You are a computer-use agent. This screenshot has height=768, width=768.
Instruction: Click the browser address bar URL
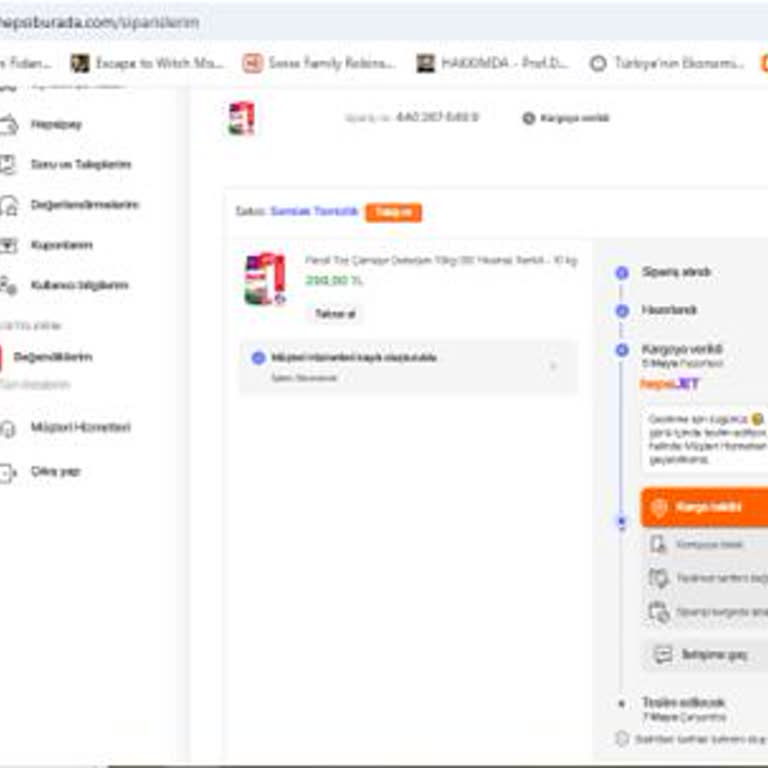click(x=99, y=23)
